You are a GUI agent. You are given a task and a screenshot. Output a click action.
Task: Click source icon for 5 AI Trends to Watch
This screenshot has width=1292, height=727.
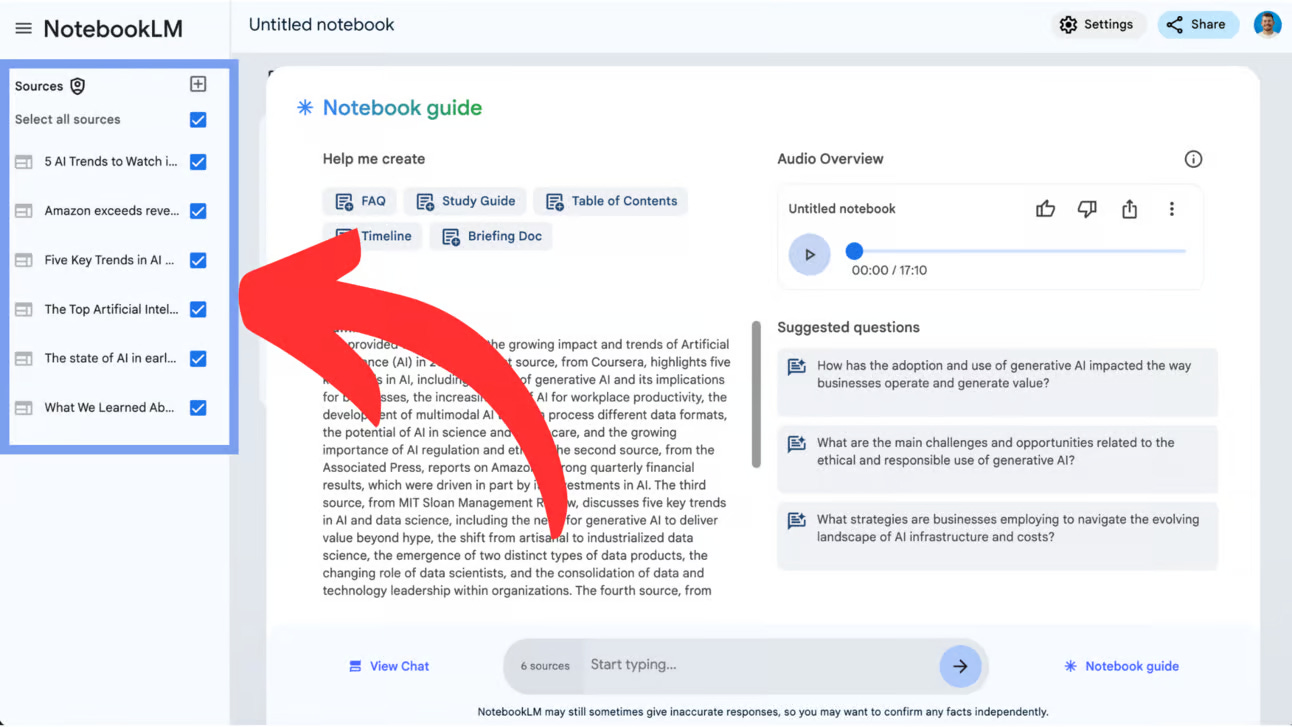(24, 162)
